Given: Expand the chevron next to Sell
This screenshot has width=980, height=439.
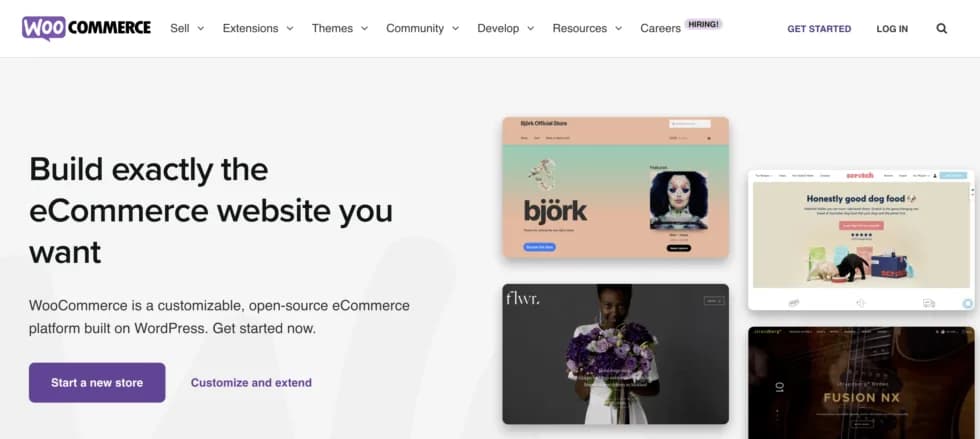Looking at the screenshot, I should point(201,29).
